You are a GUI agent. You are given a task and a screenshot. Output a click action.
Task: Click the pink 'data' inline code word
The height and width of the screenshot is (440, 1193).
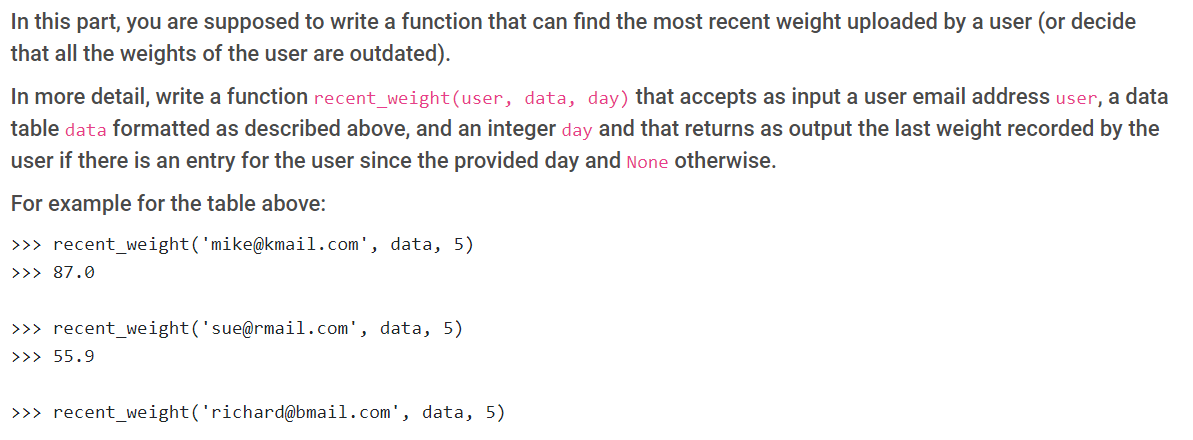click(x=86, y=129)
